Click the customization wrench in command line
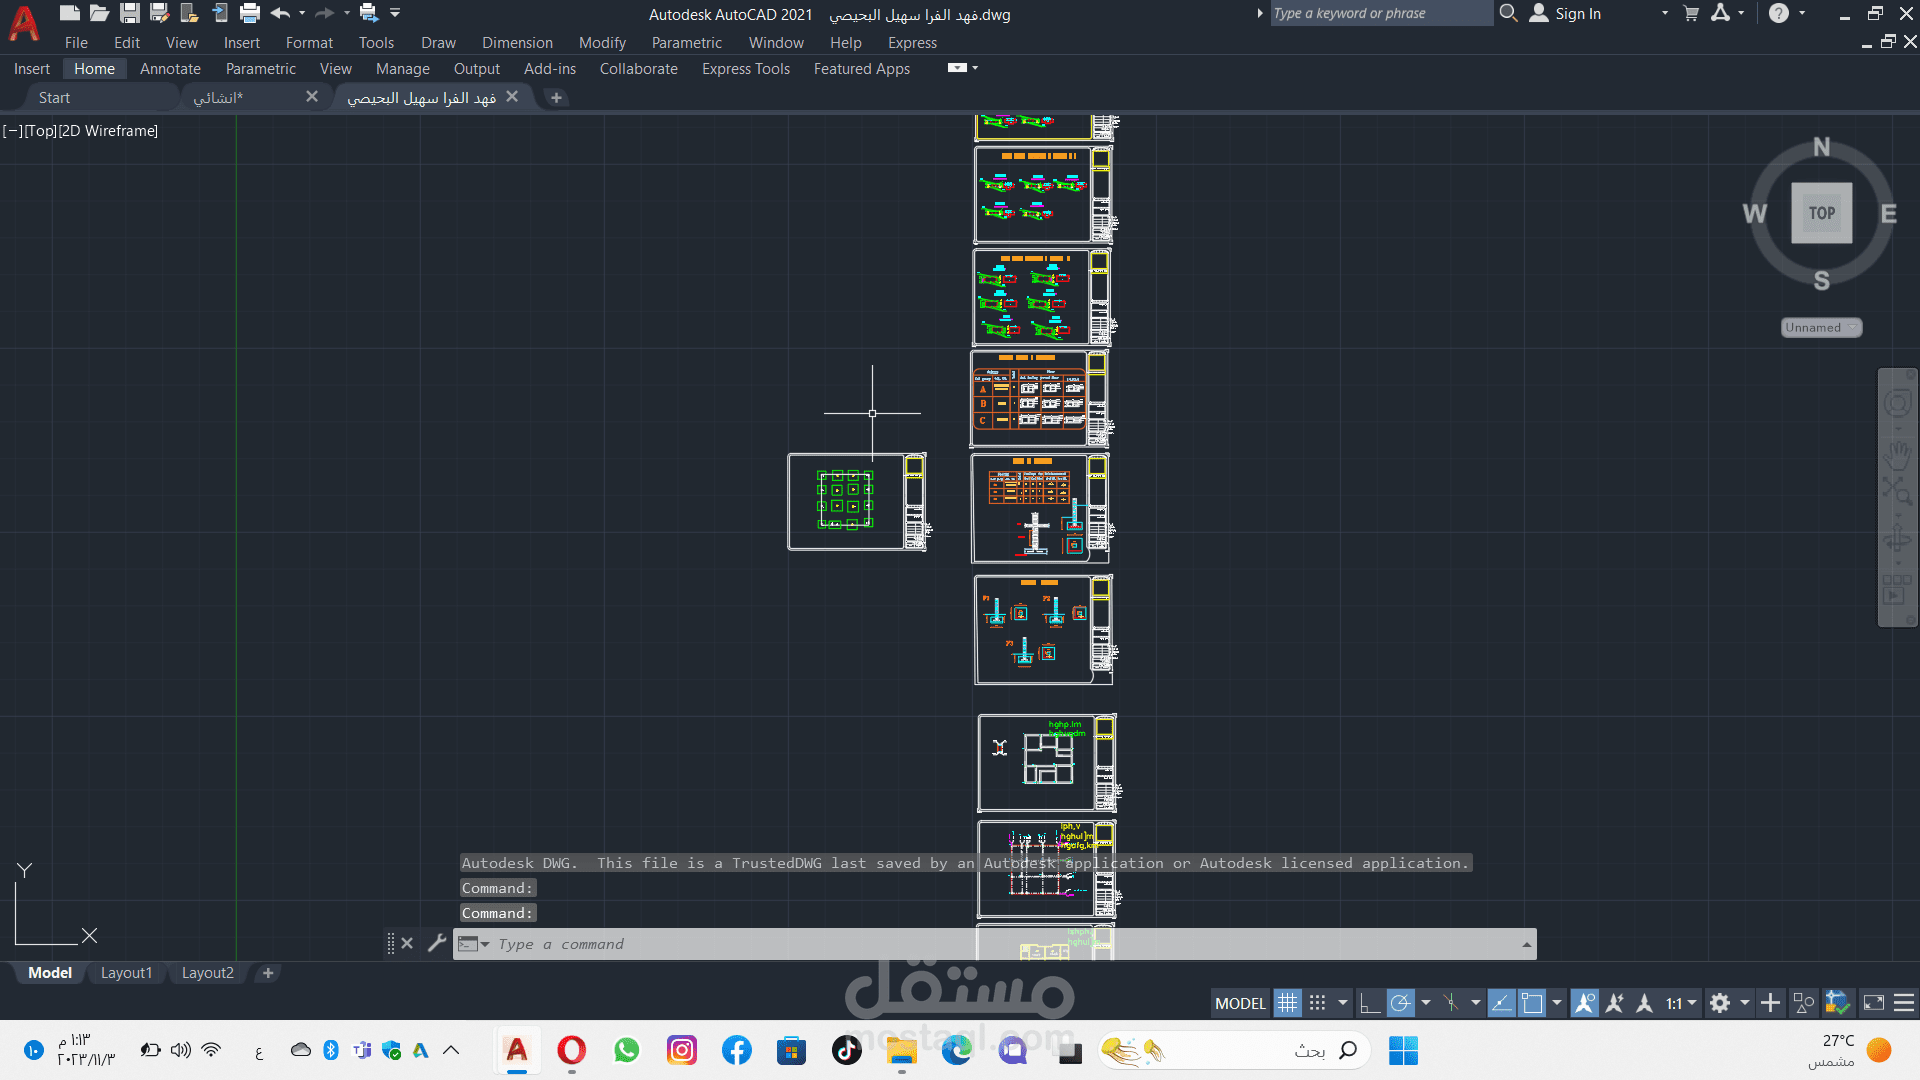The width and height of the screenshot is (1920, 1080). (437, 943)
